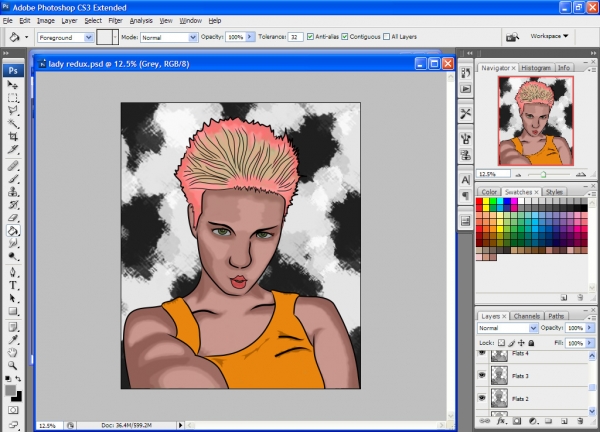Select the Notes tool
This screenshot has width=600, height=432.
click(x=13, y=327)
